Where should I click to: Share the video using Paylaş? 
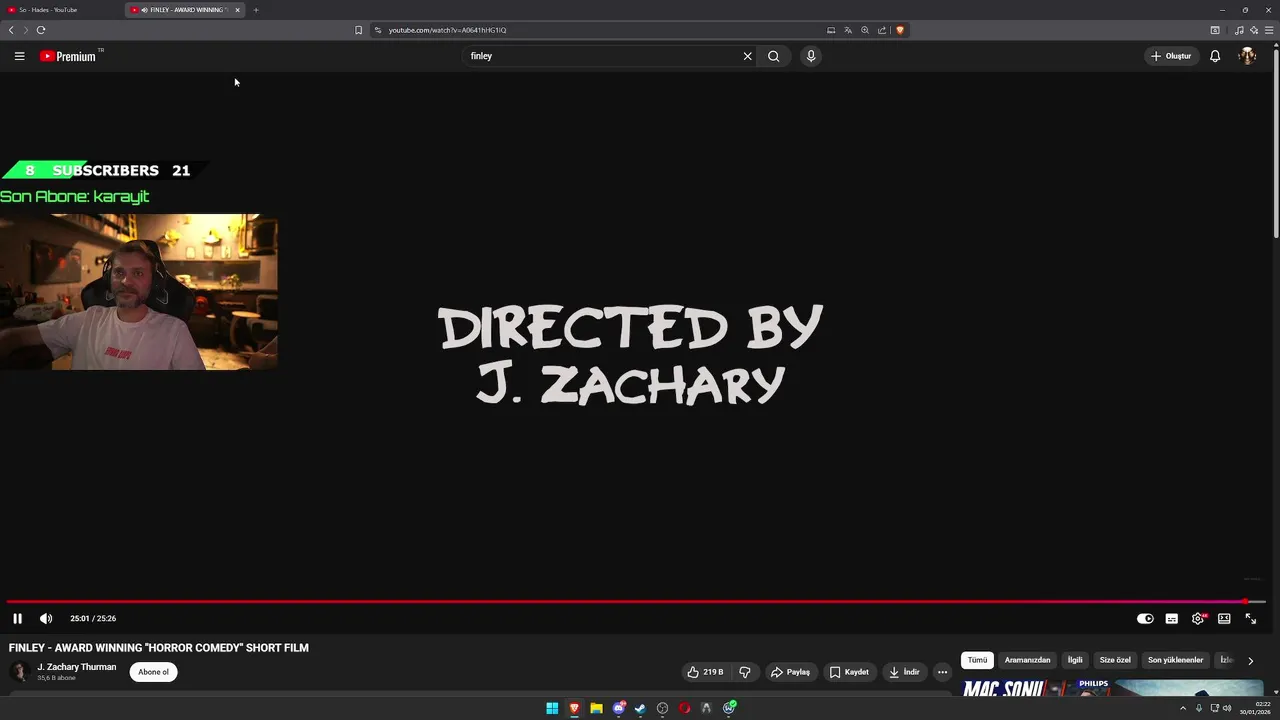click(790, 672)
